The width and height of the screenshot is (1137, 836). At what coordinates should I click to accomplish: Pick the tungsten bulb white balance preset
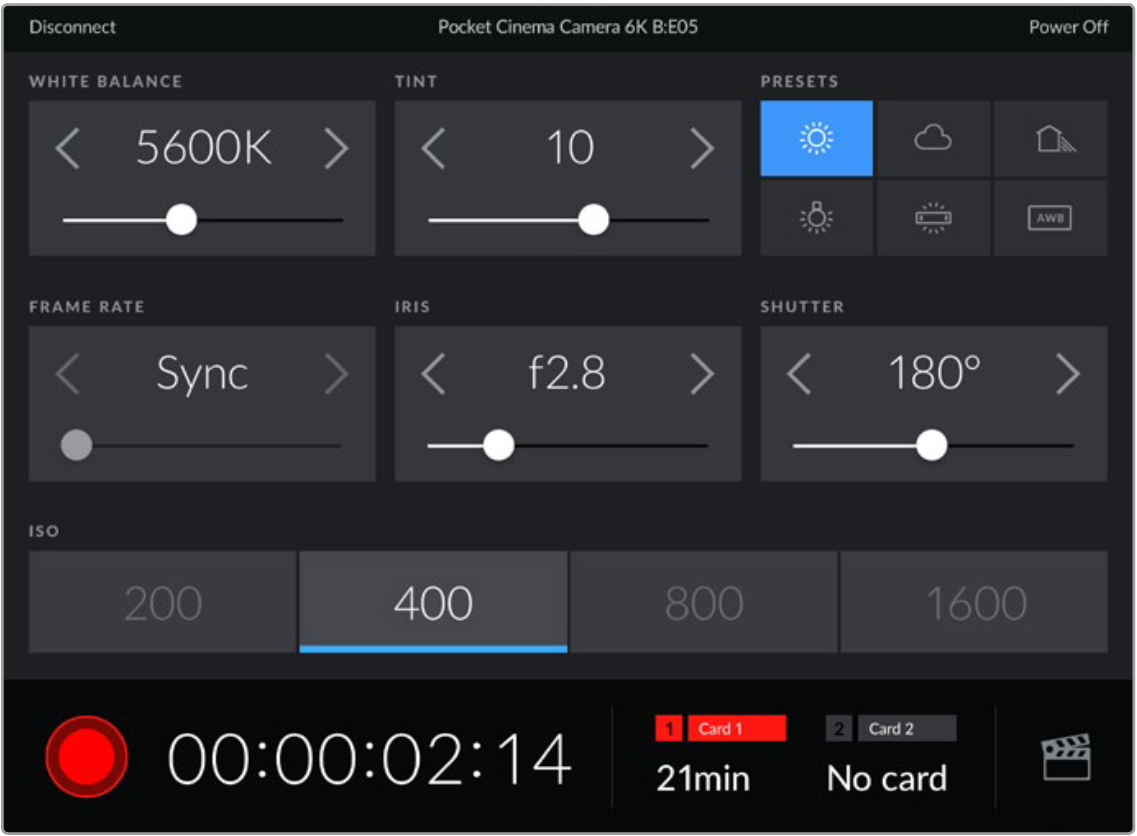[x=816, y=218]
